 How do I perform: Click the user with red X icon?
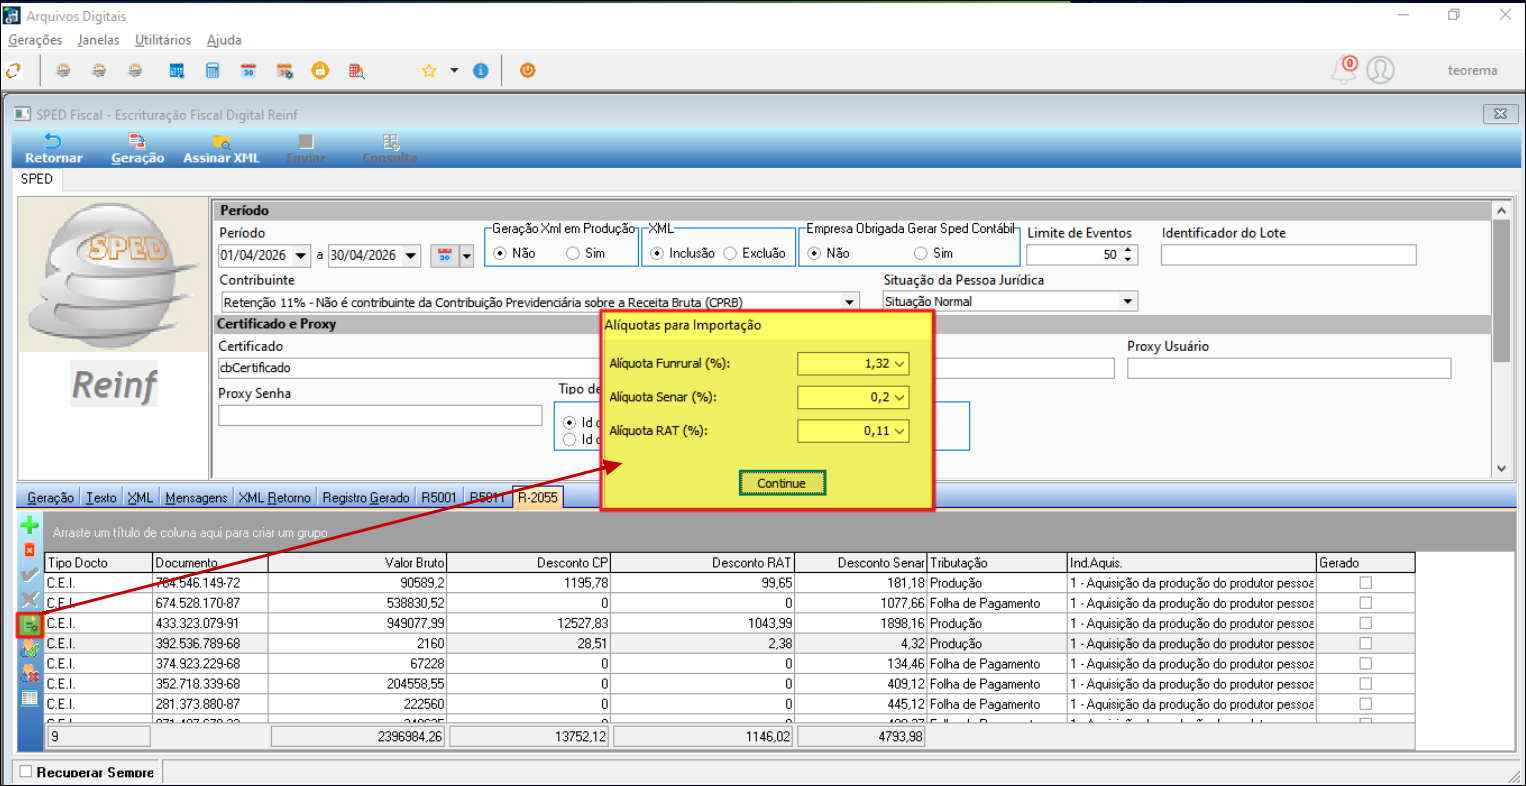click(x=30, y=674)
